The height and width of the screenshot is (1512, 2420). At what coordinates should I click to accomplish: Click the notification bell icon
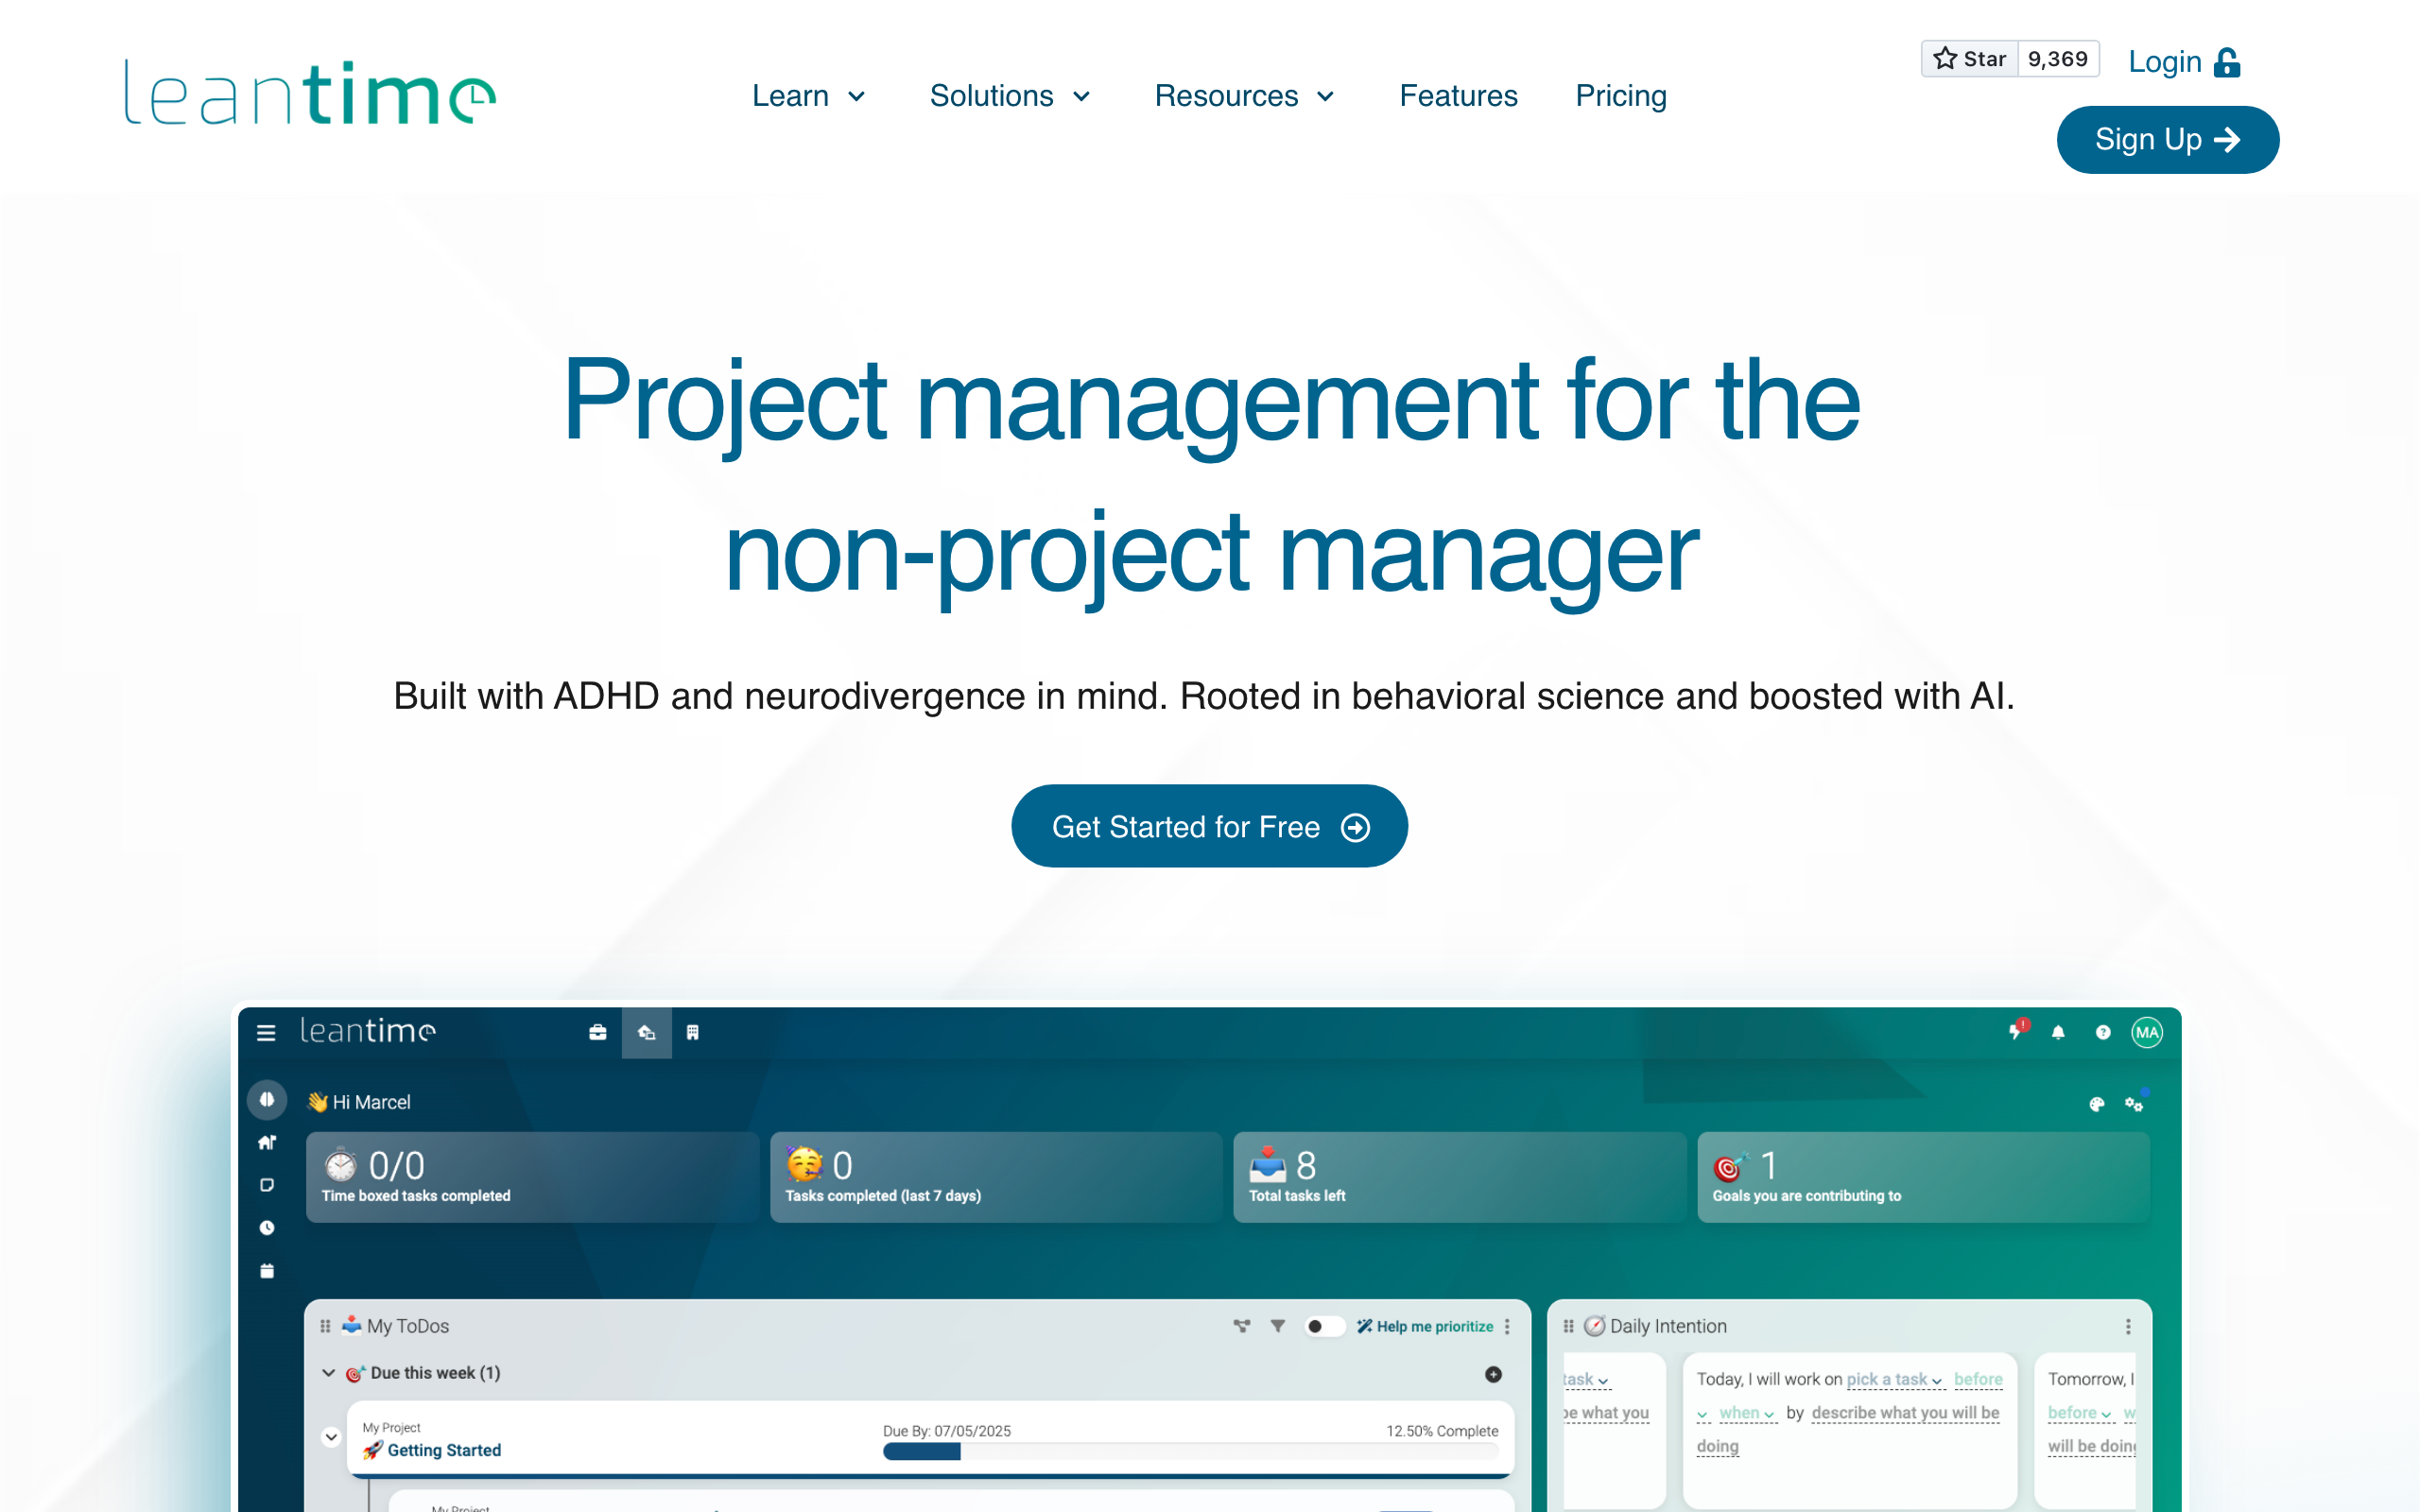pos(2058,1032)
